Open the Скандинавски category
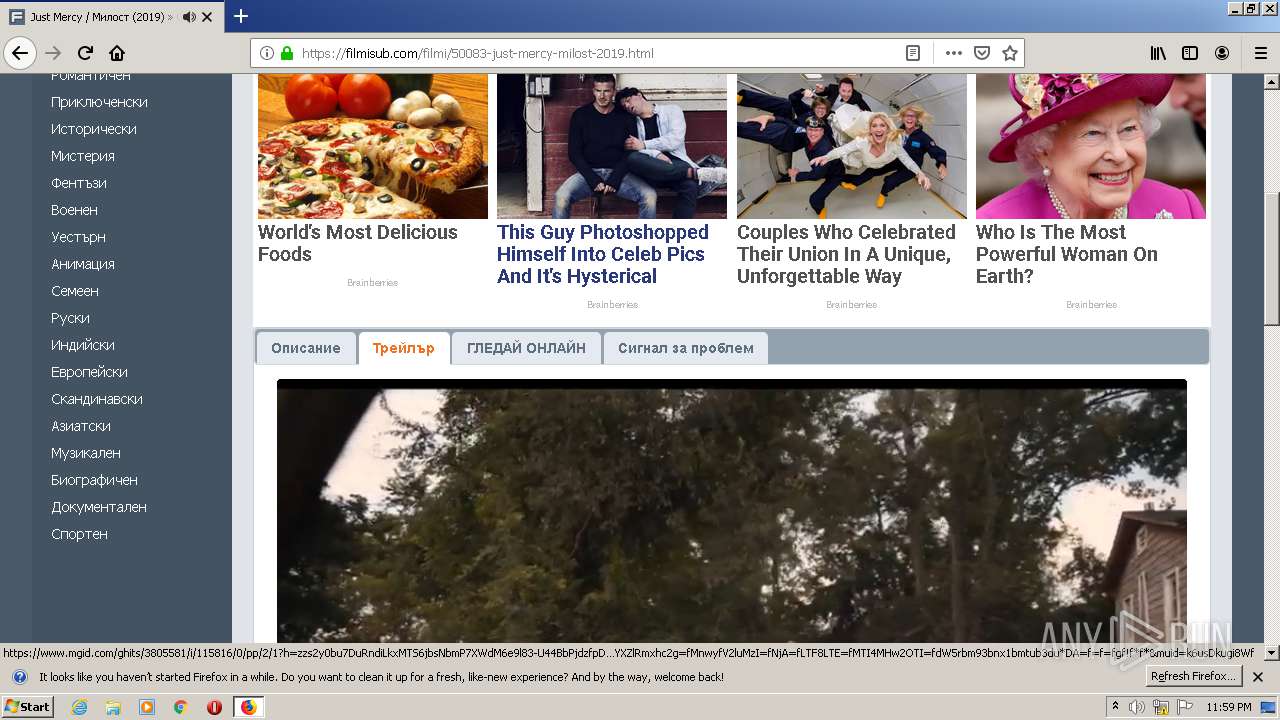This screenshot has height=720, width=1280. [x=97, y=399]
